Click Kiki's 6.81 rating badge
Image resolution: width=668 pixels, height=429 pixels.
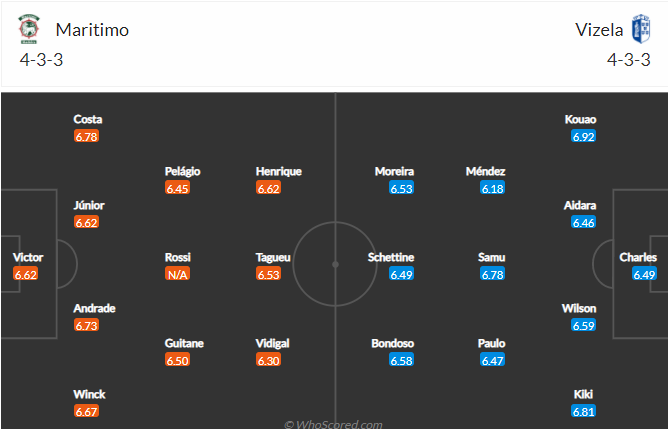(x=583, y=412)
